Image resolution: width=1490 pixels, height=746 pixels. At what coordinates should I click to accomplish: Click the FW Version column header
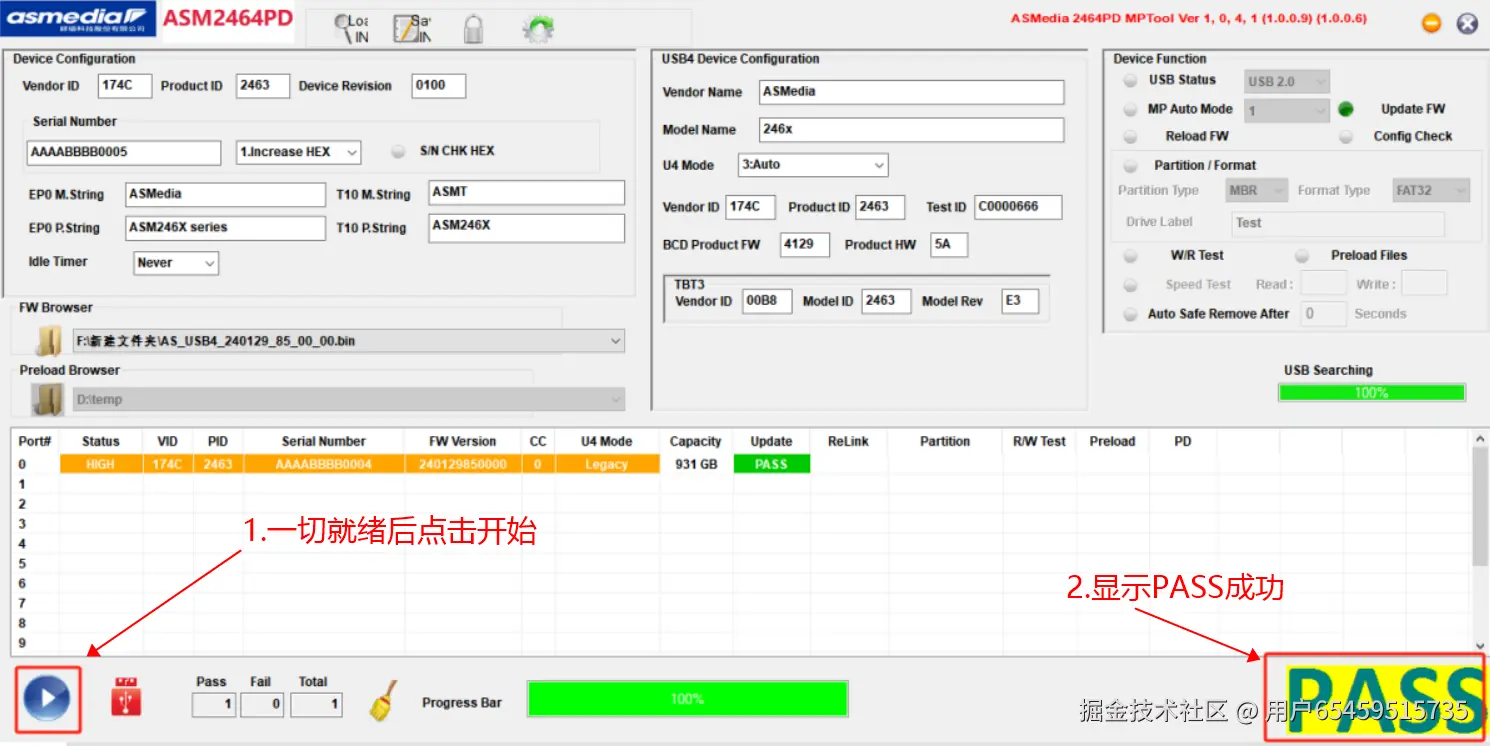462,441
